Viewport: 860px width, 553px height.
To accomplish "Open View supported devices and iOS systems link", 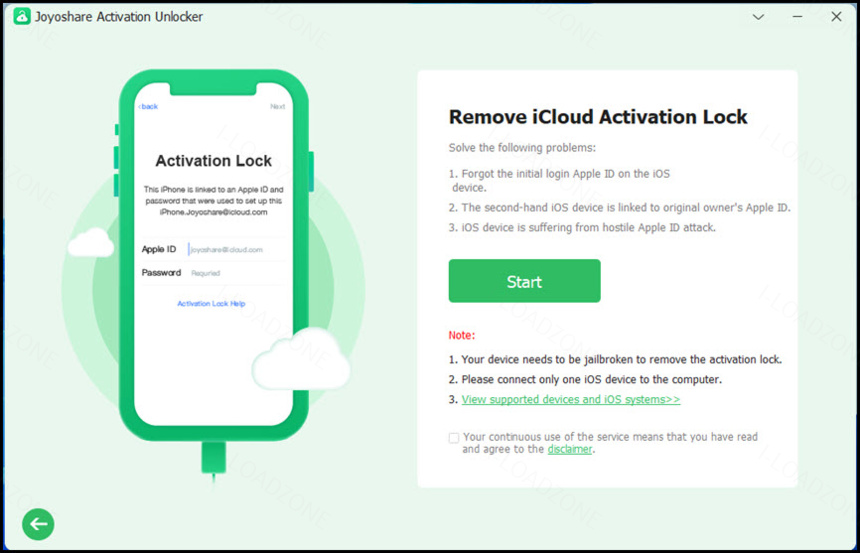I will (x=570, y=399).
